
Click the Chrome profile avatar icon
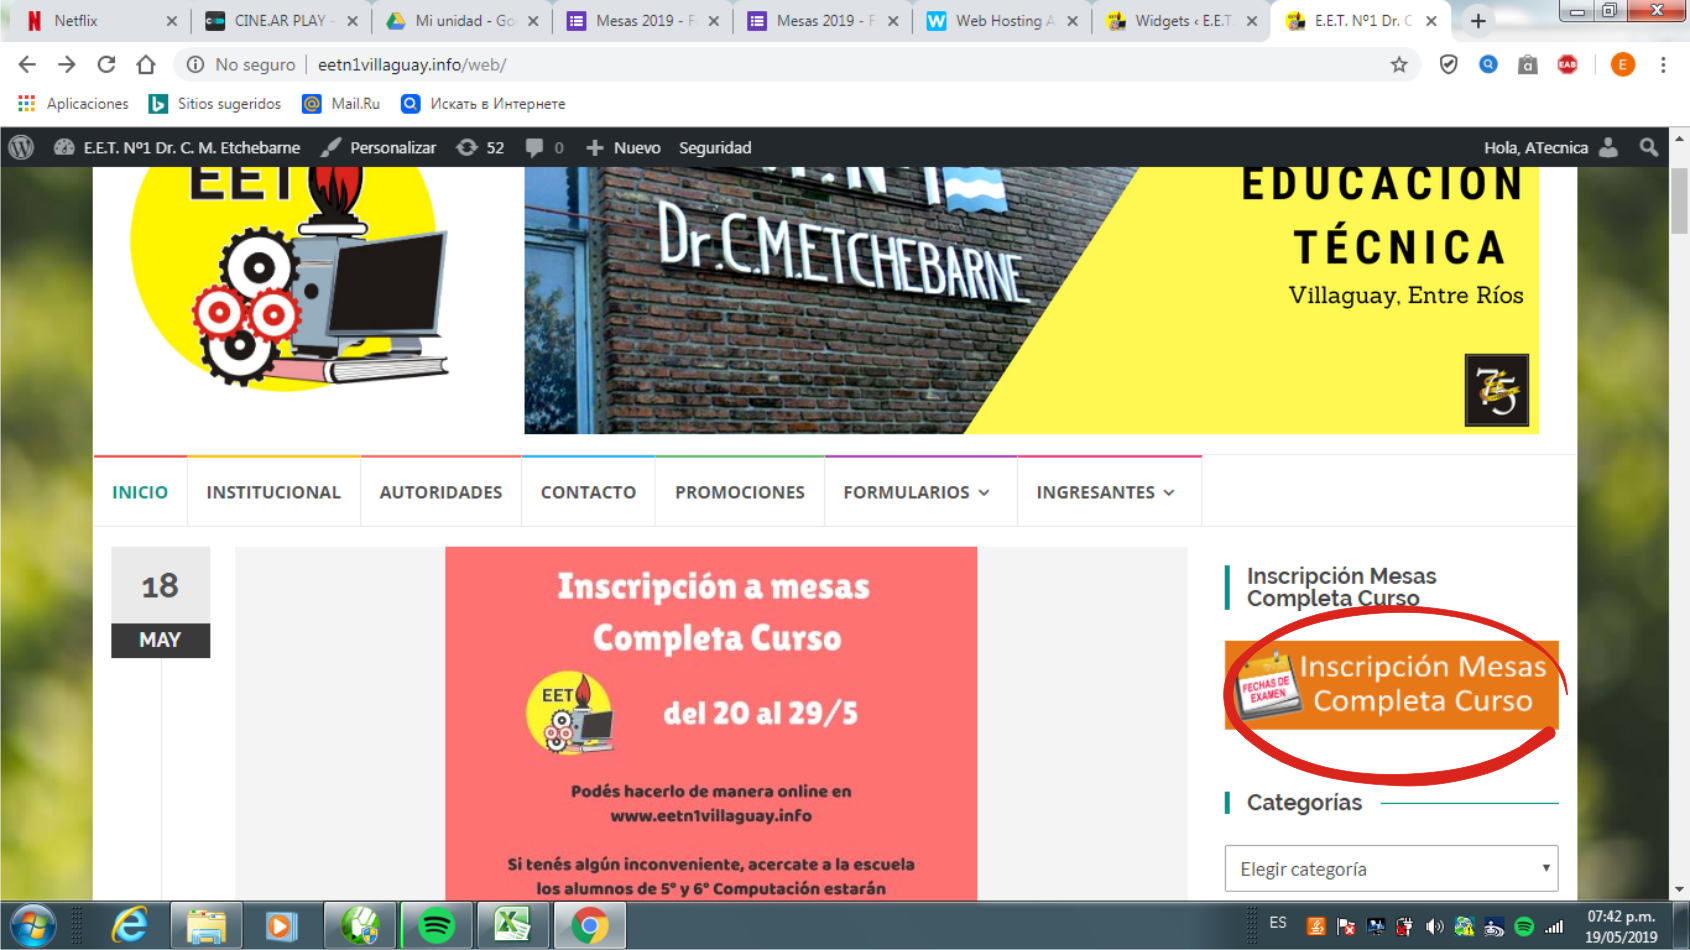pos(1622,65)
